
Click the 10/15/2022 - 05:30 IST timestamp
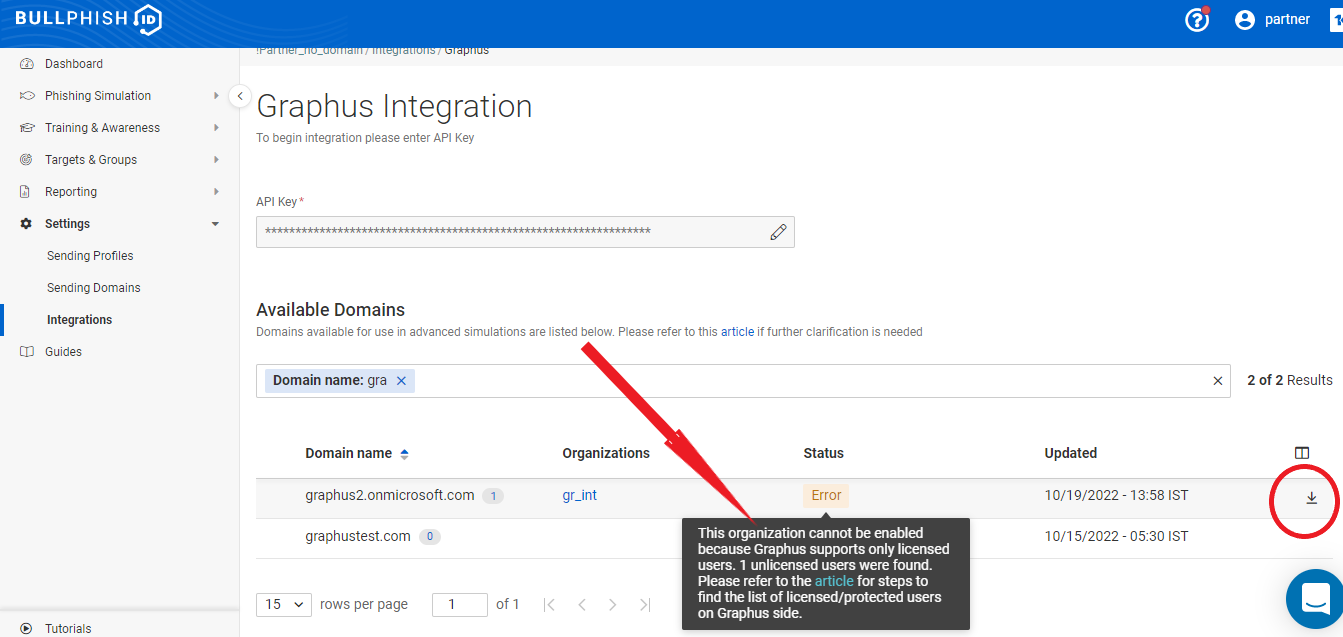click(1116, 536)
